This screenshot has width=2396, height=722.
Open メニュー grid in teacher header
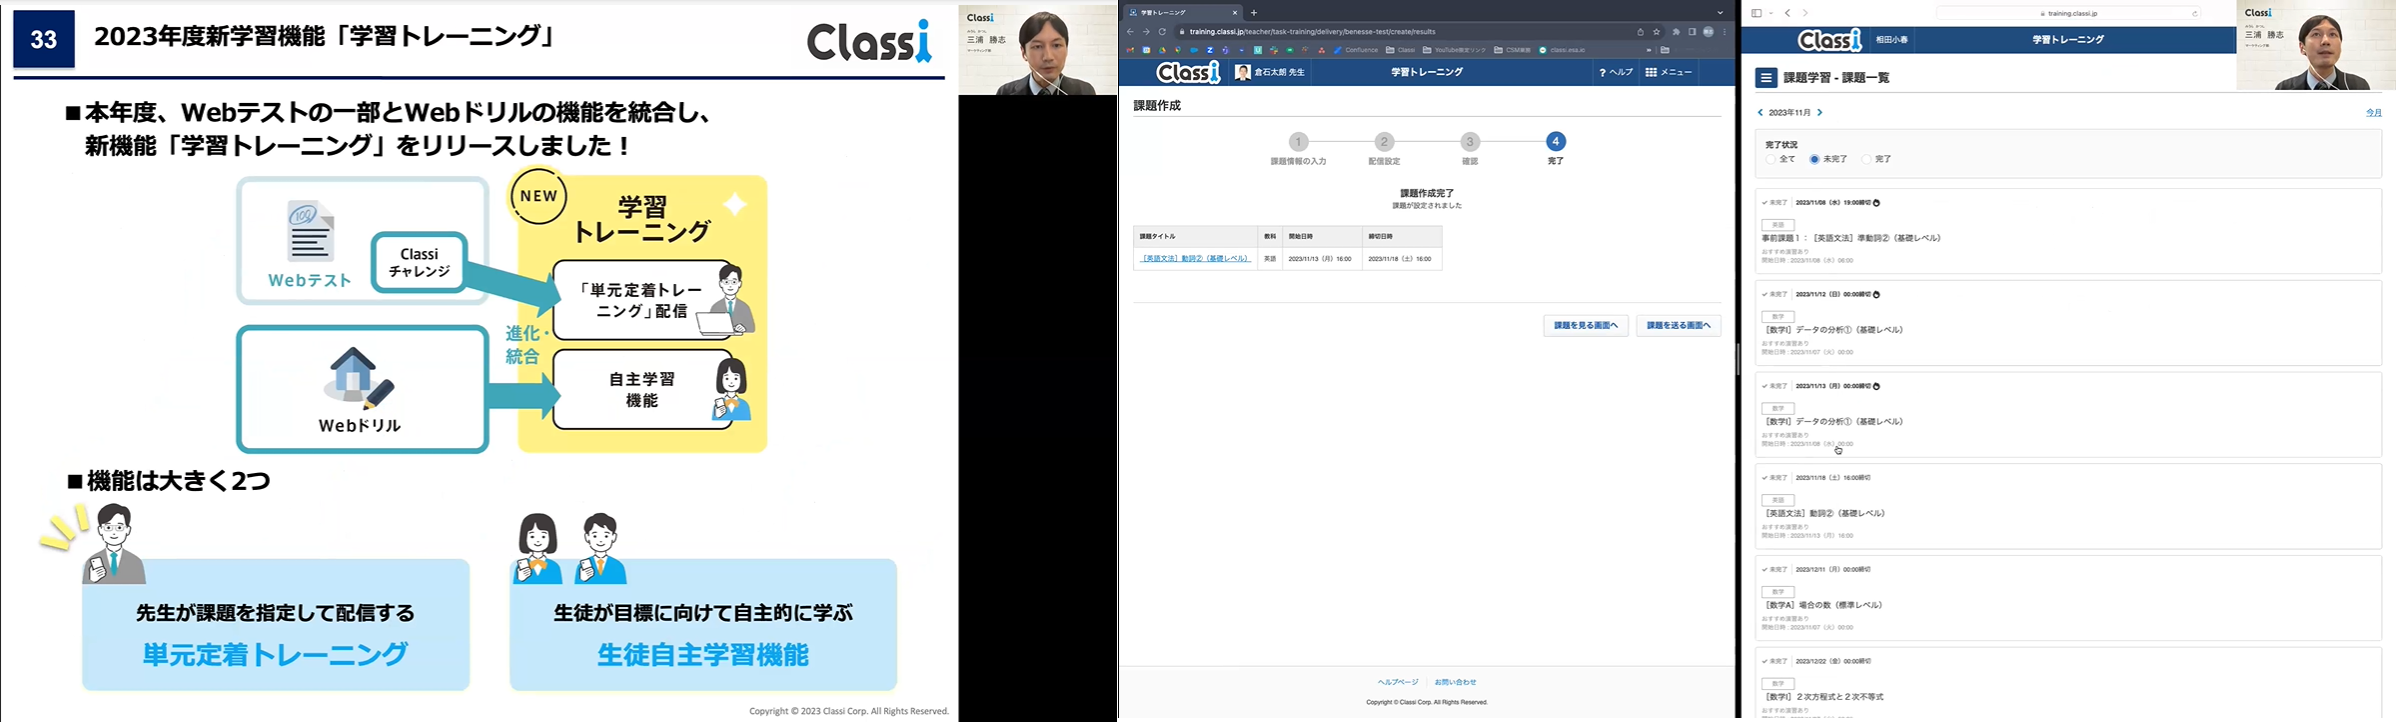pos(1669,72)
